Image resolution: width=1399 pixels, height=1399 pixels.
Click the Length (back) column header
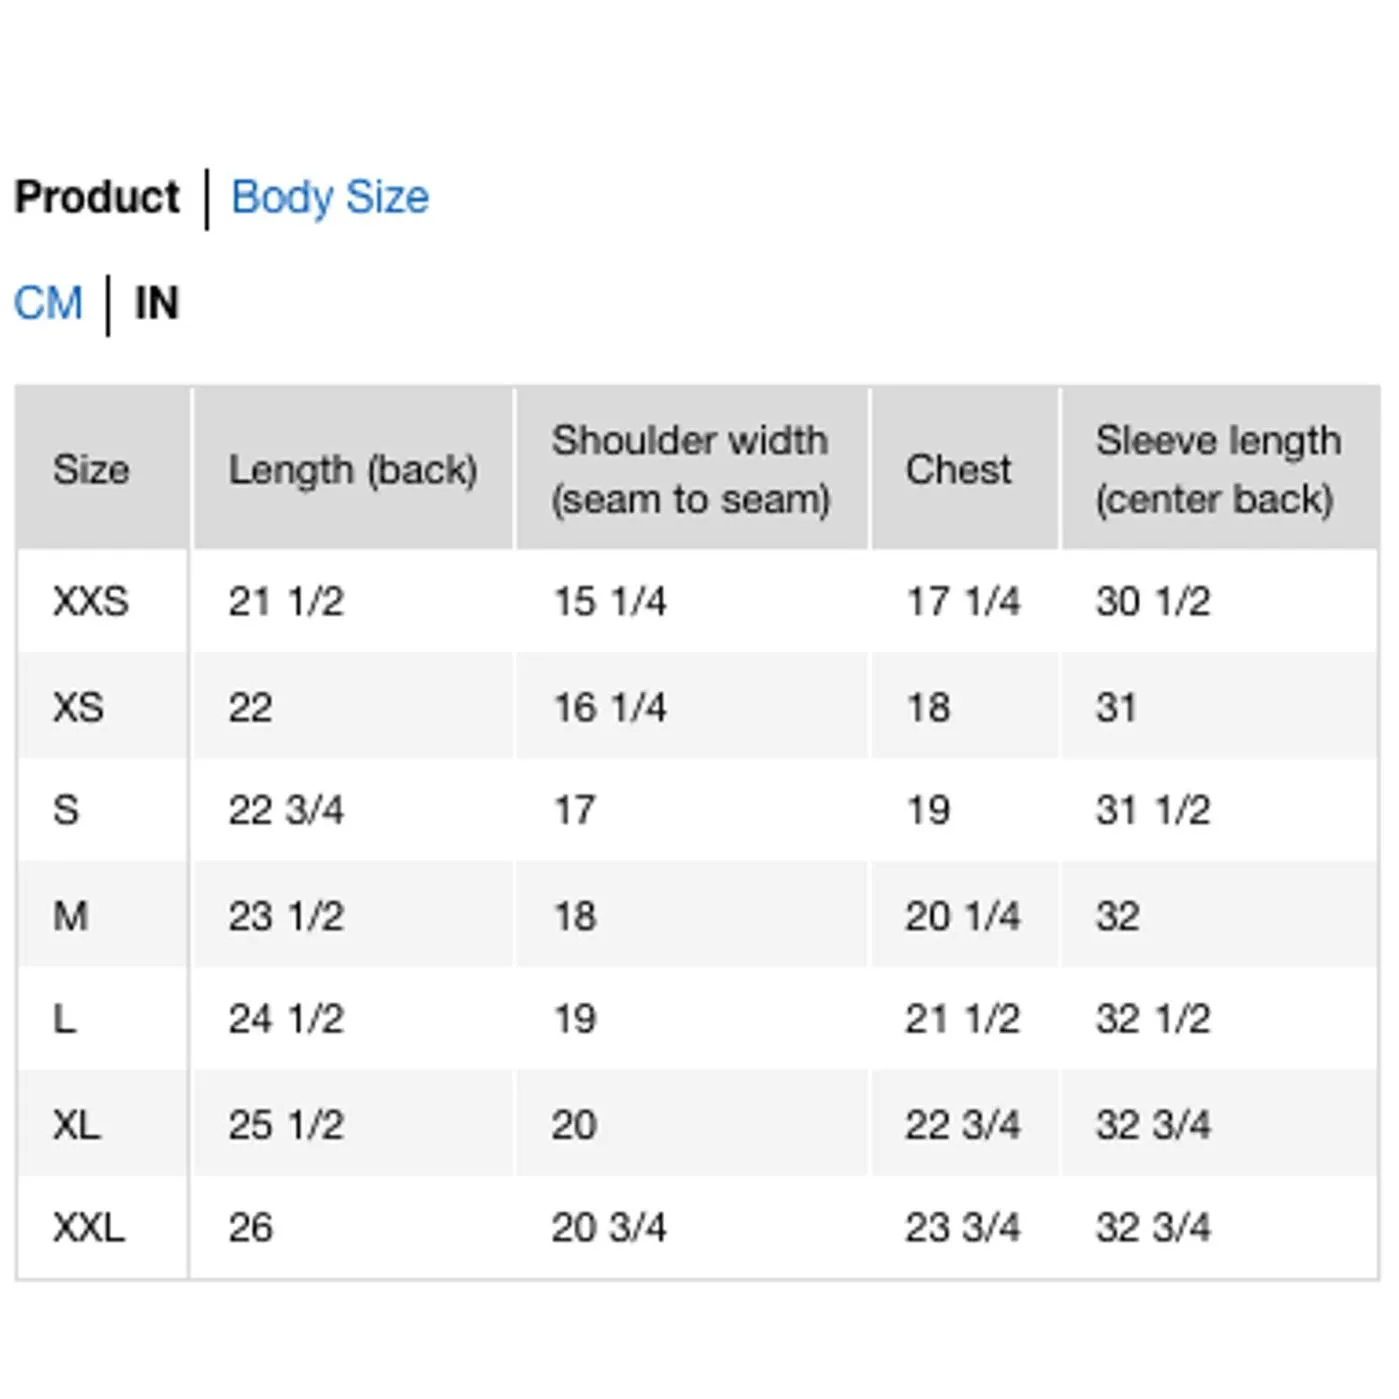(352, 469)
